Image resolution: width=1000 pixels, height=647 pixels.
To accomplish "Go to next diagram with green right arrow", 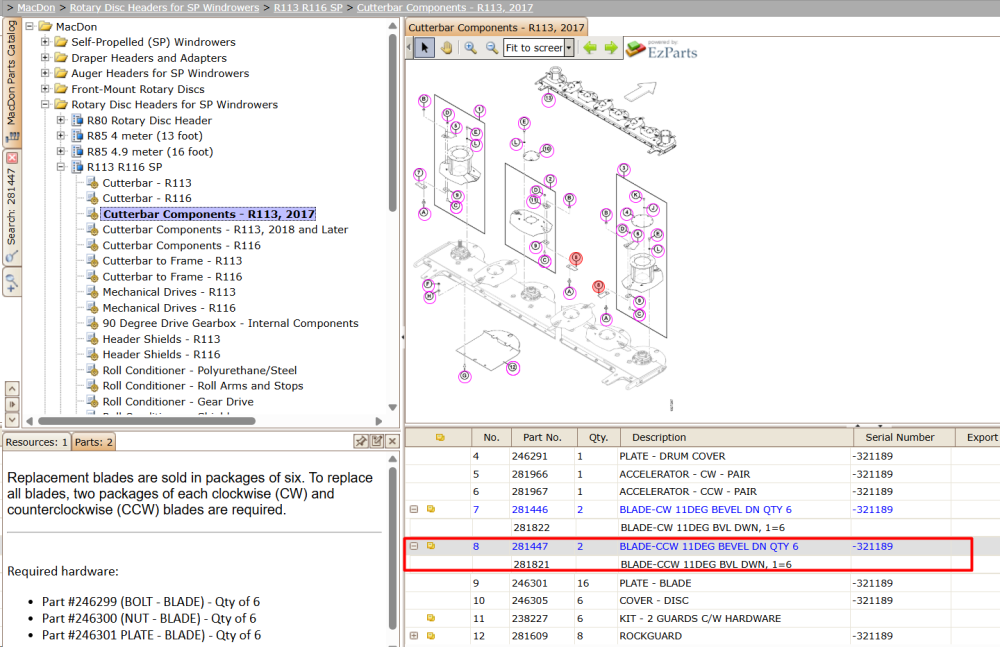I will (x=611, y=48).
